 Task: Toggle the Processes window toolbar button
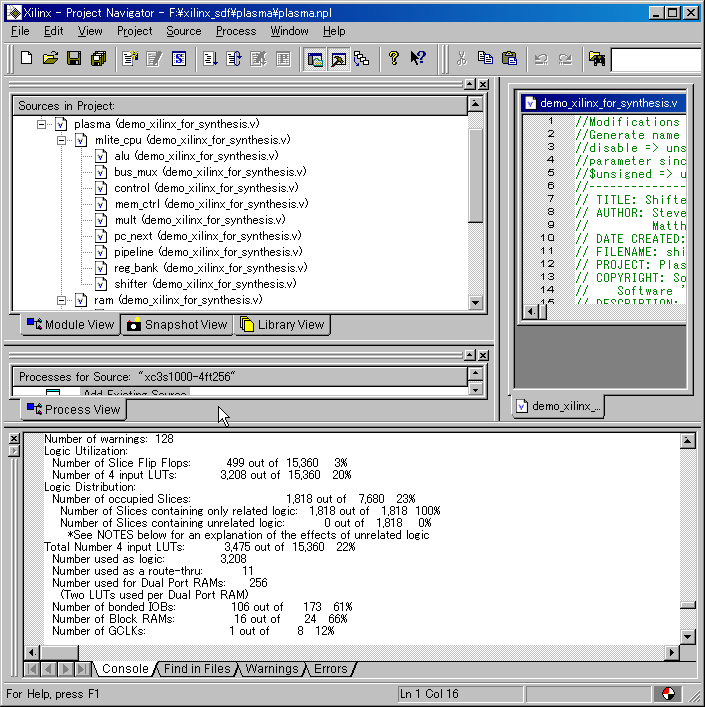click(339, 59)
